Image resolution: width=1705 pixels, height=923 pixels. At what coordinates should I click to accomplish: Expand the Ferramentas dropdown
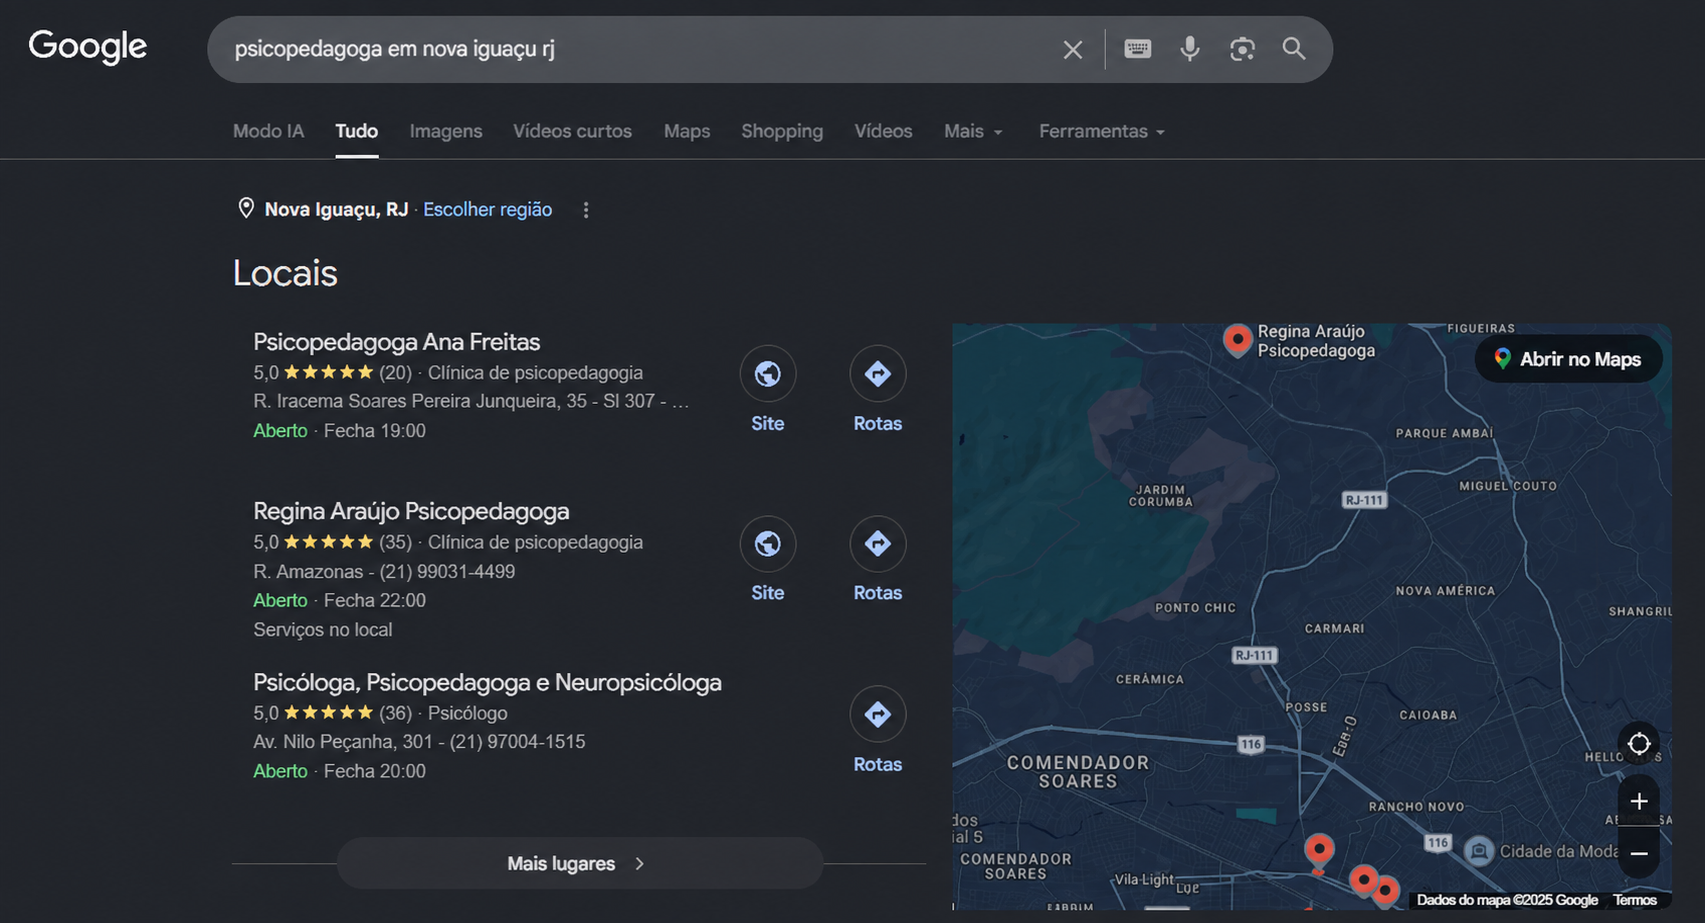[1102, 131]
